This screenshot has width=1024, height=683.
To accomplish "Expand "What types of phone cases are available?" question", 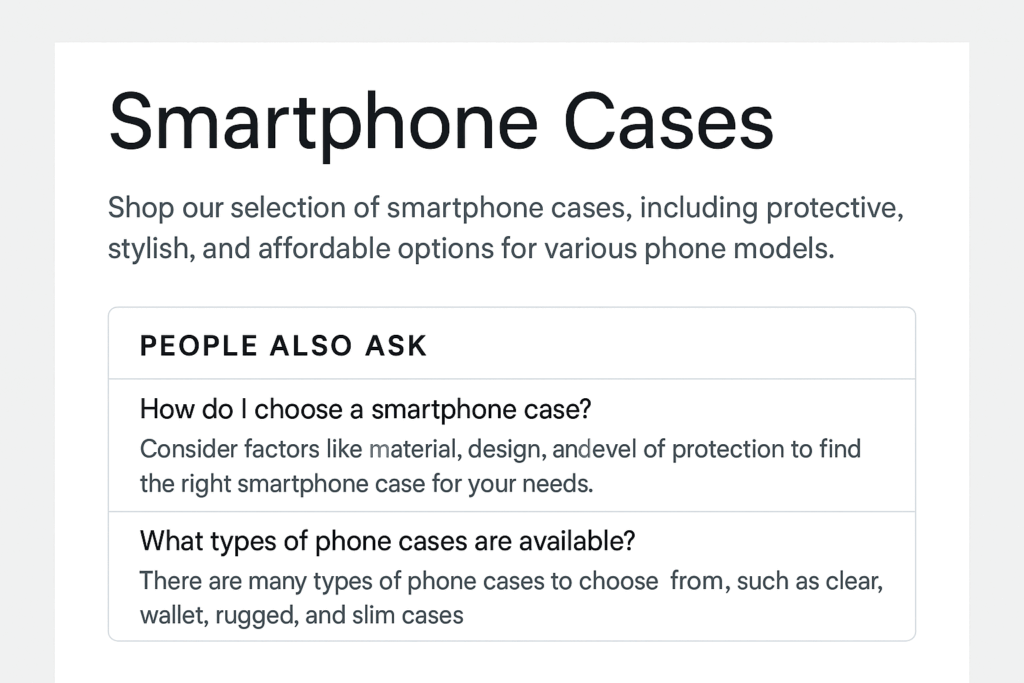I will (x=387, y=541).
